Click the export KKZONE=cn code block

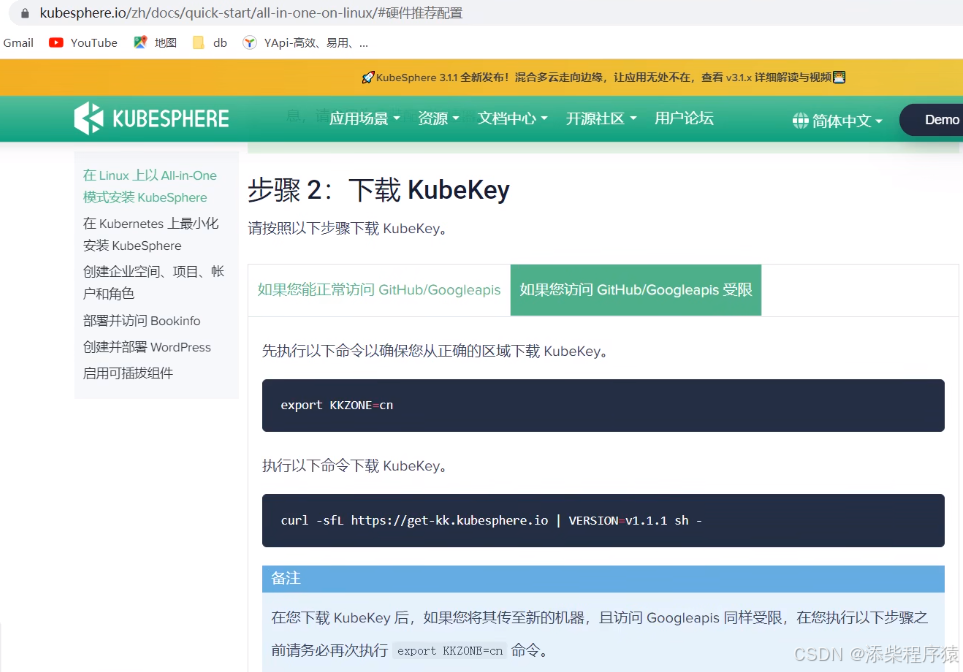coord(603,405)
